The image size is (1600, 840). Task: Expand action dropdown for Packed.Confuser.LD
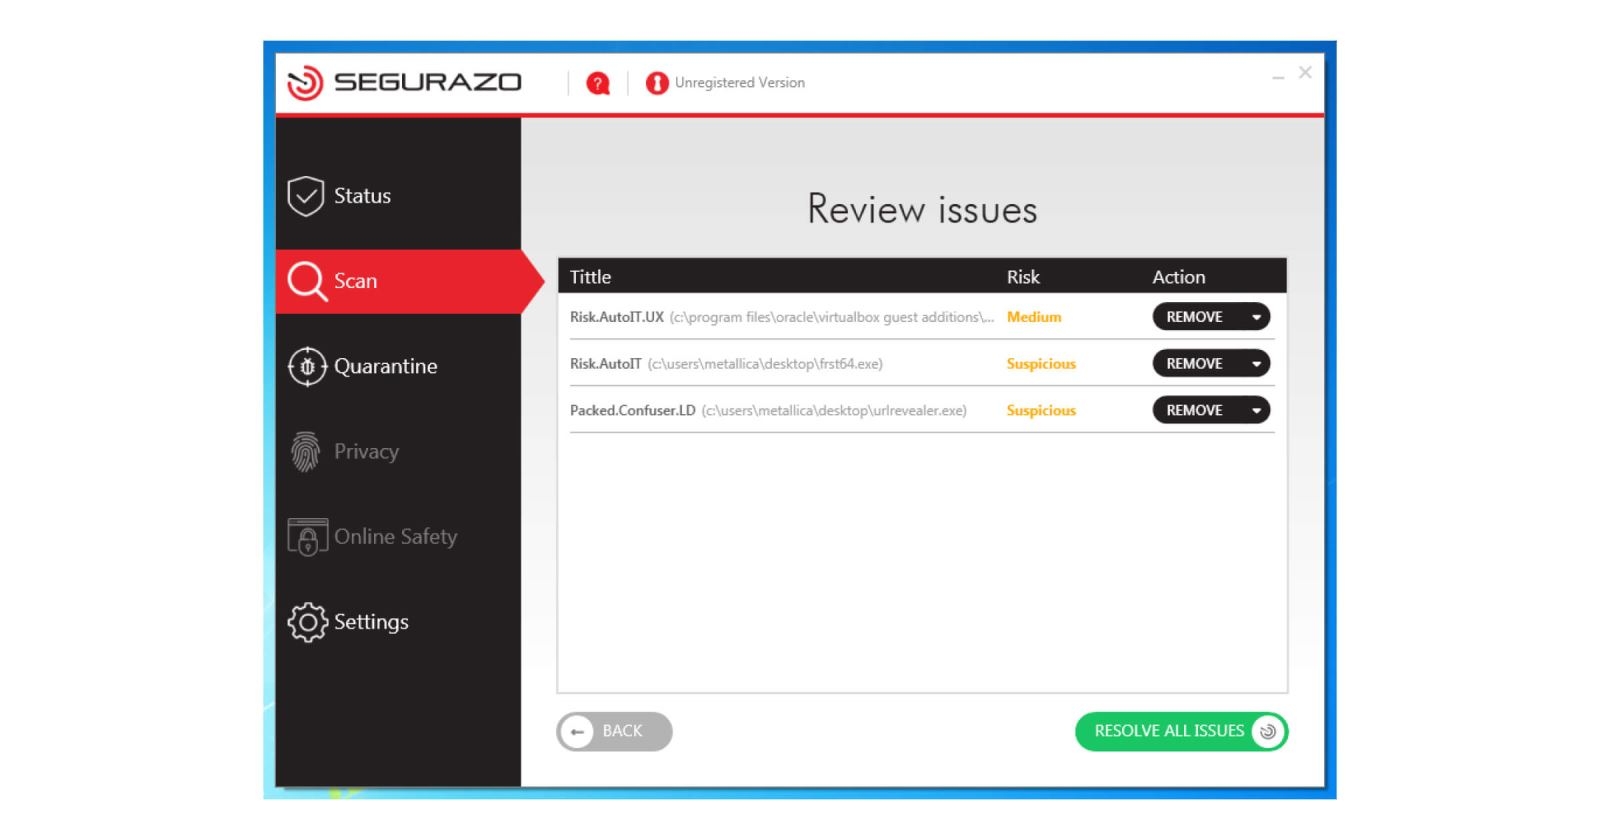pos(1256,411)
